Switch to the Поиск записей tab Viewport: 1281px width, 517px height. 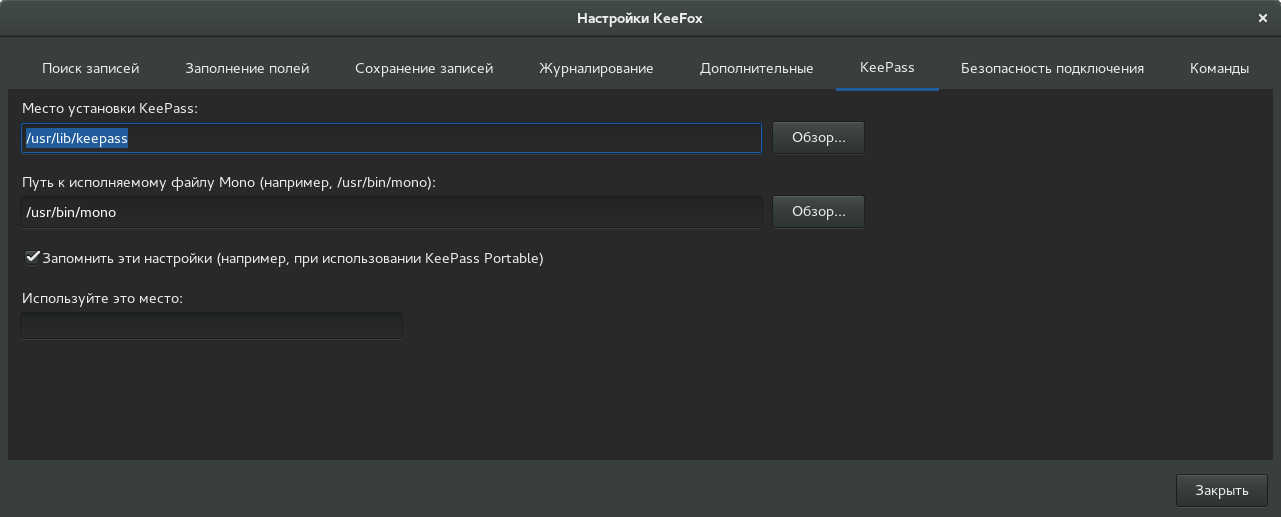(90, 68)
